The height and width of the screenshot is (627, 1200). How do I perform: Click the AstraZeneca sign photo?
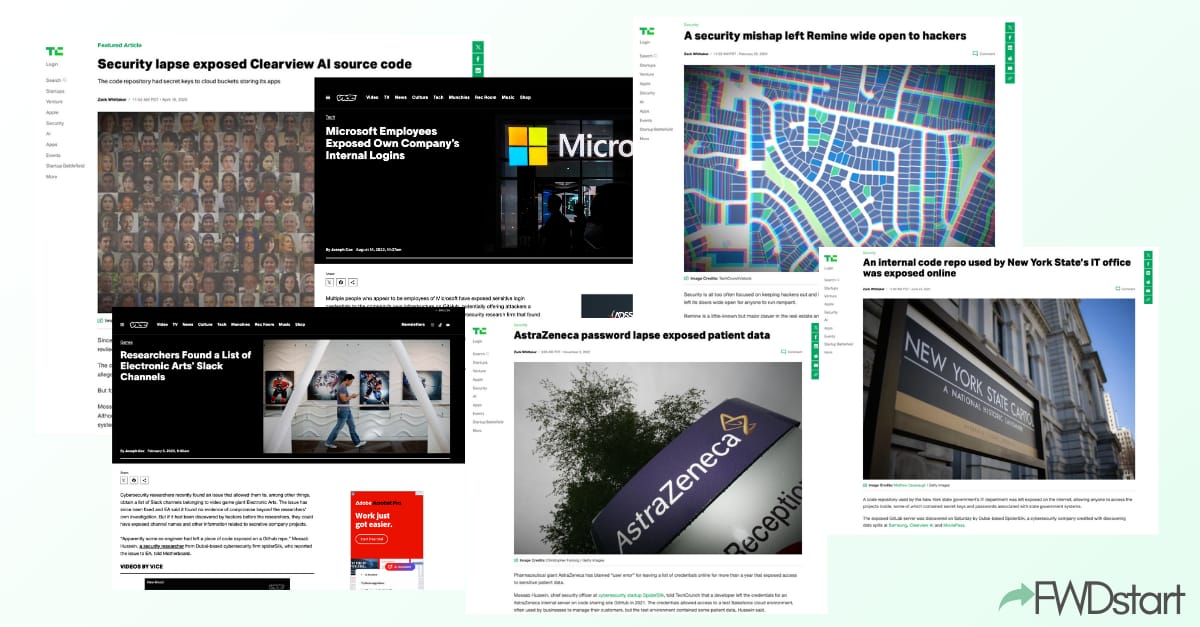click(658, 458)
